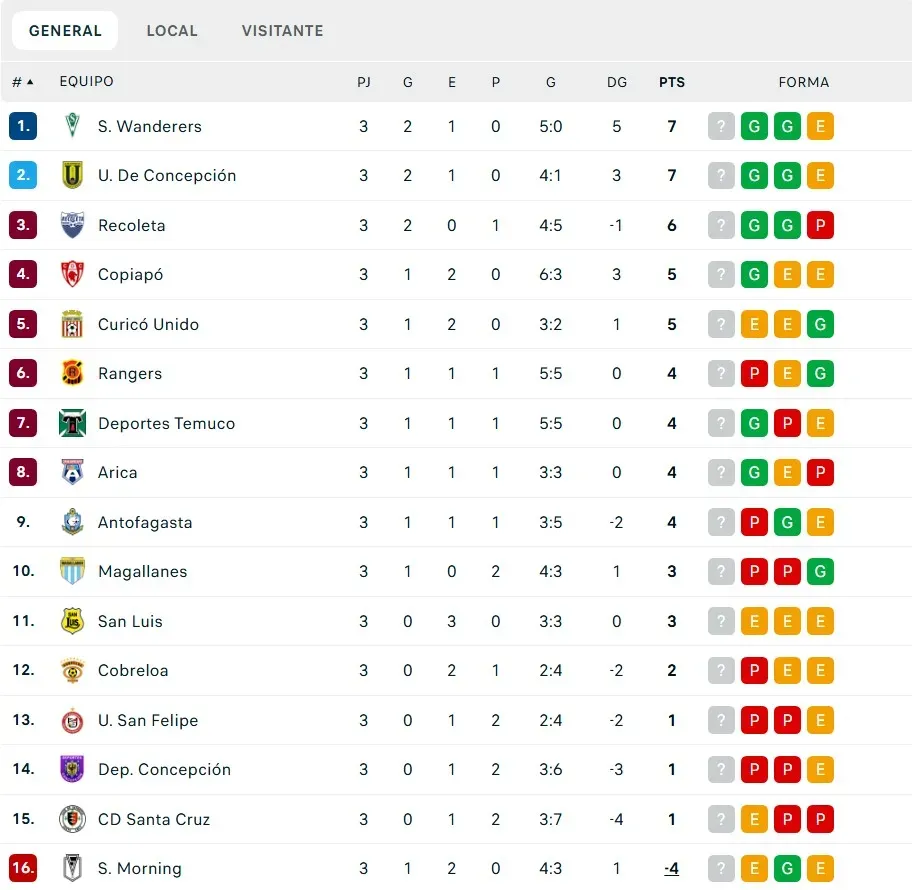Click the Copiapó team crest
The height and width of the screenshot is (890, 912).
(72, 274)
